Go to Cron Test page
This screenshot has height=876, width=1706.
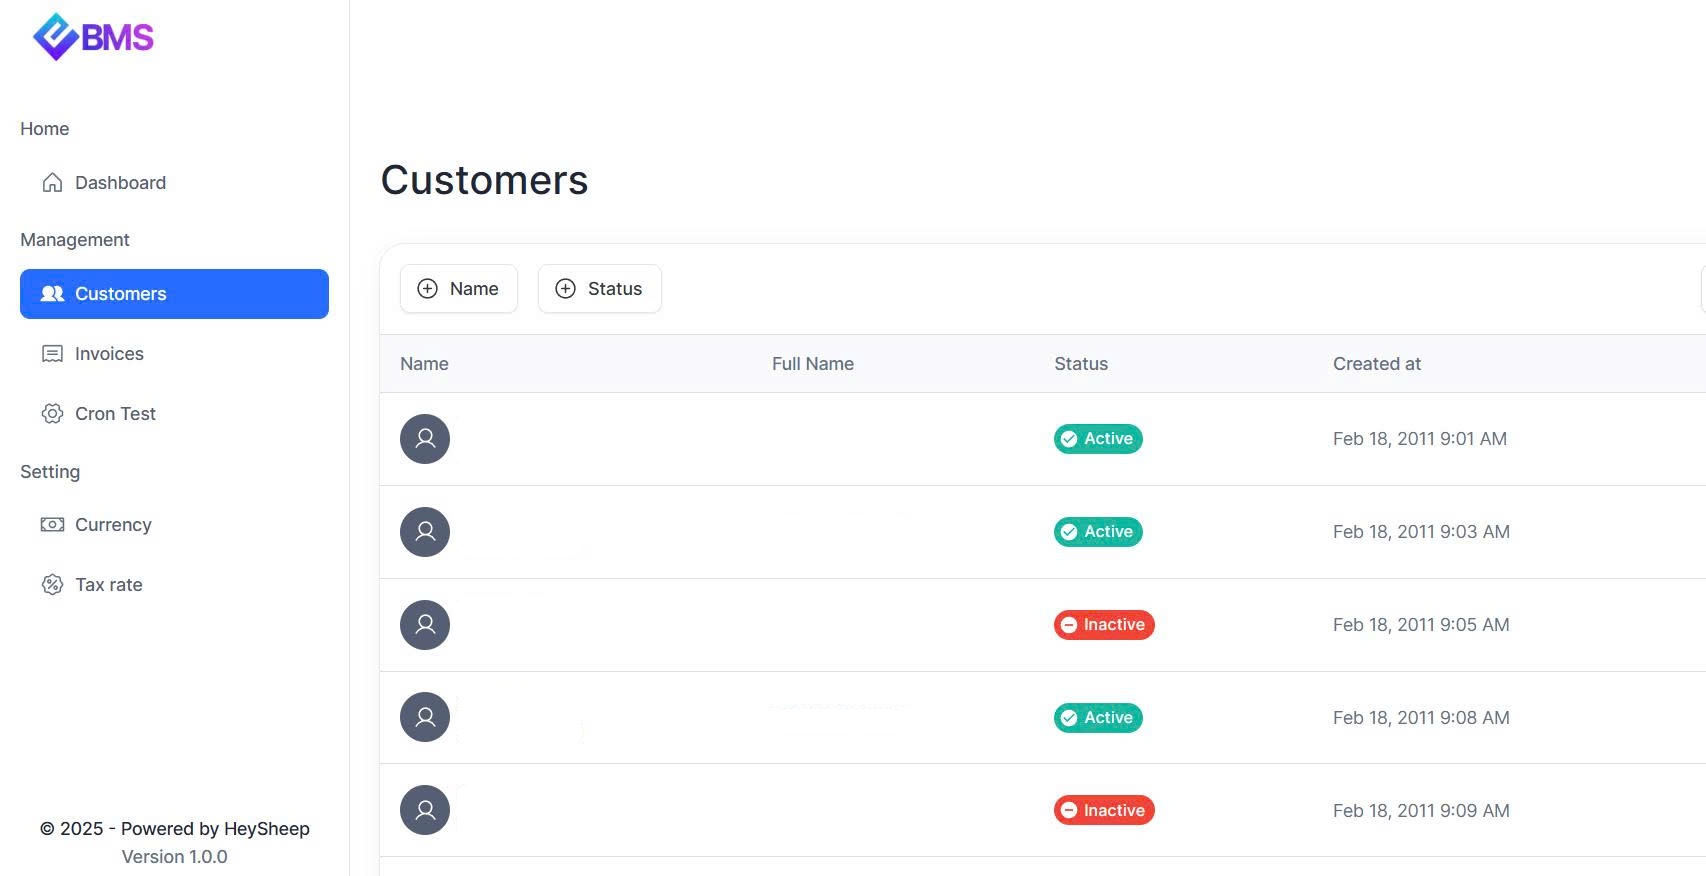click(115, 414)
